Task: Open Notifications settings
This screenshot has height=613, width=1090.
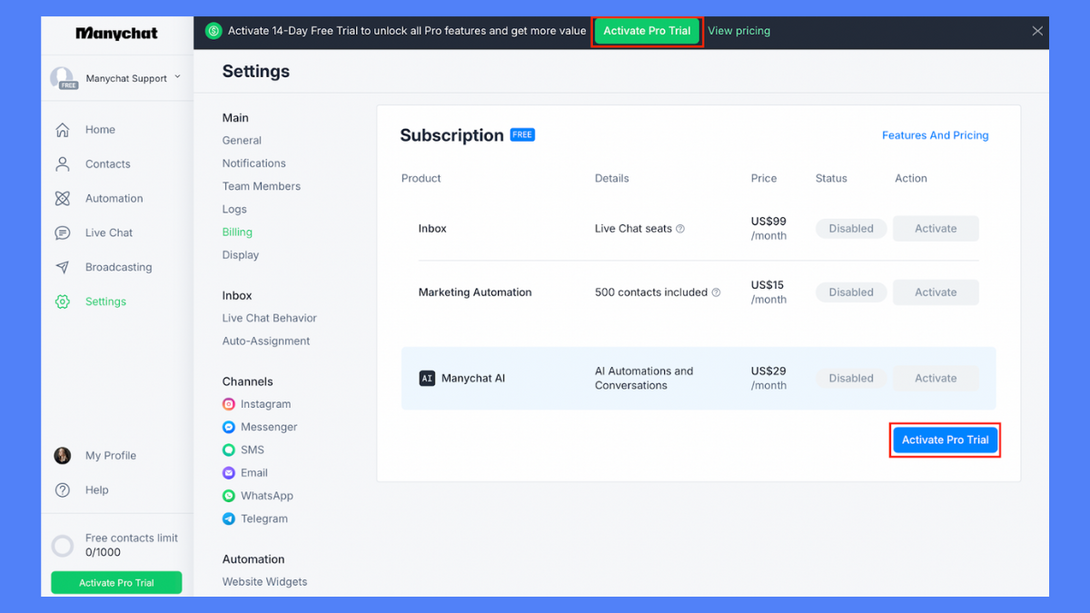Action: pyautogui.click(x=254, y=163)
